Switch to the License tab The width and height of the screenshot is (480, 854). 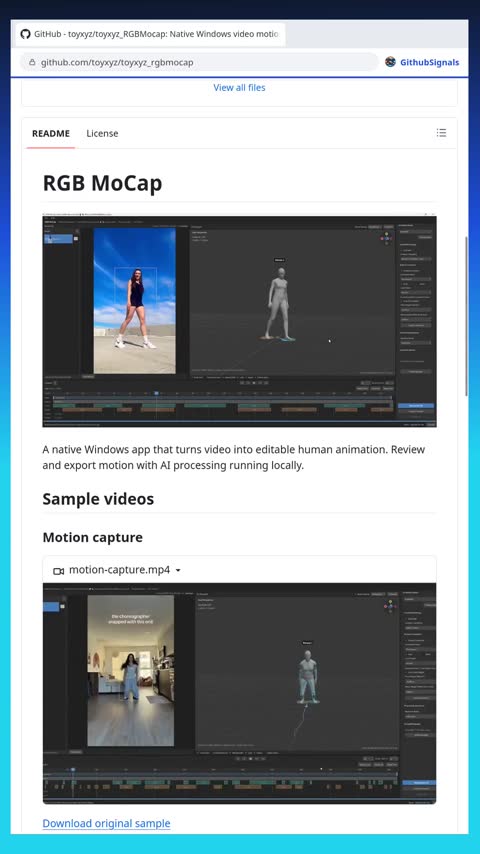click(102, 133)
